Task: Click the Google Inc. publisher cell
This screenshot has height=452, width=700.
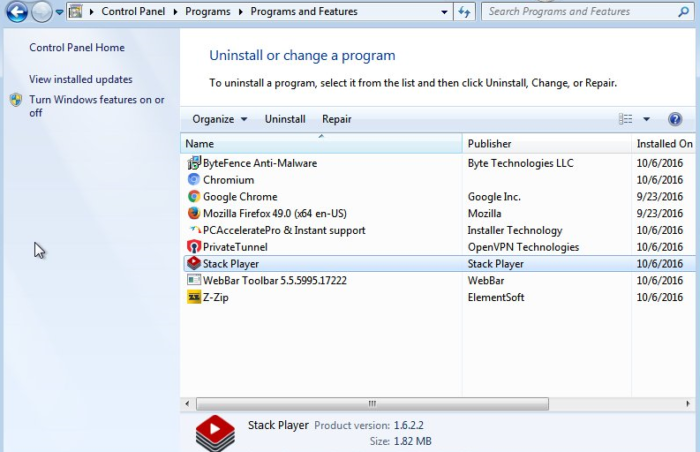Action: (494, 197)
